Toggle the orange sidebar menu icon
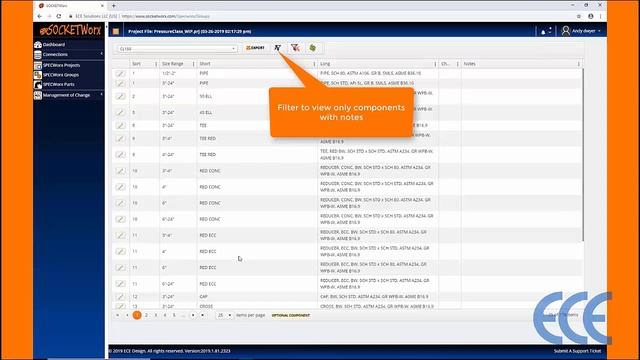Viewport: 640px width, 360px height. [x=116, y=31]
